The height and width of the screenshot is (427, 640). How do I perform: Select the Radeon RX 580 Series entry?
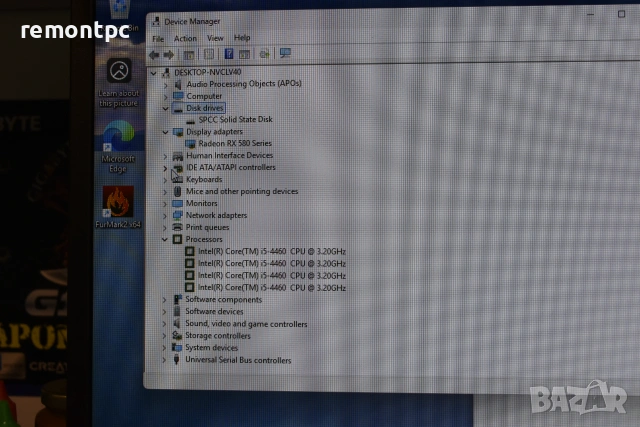(235, 143)
